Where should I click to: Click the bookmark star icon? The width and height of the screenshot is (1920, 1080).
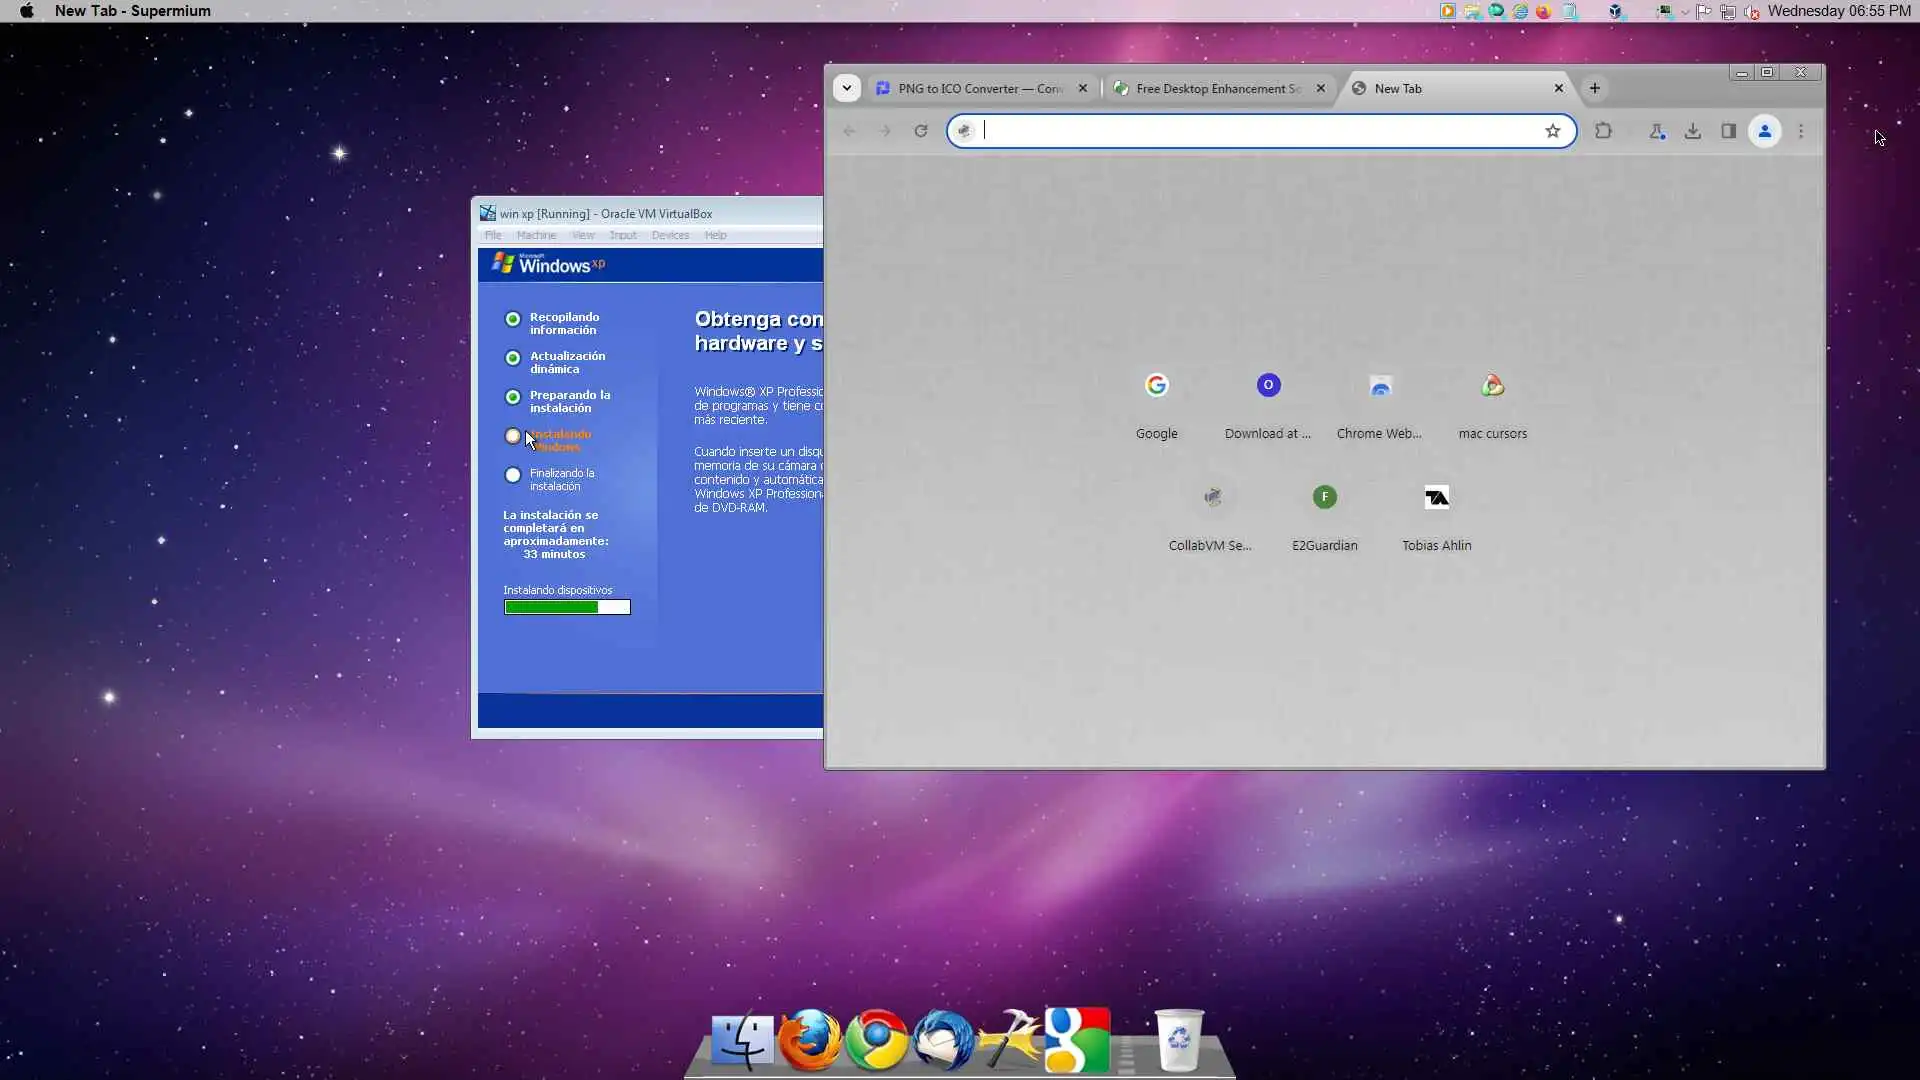click(x=1552, y=131)
